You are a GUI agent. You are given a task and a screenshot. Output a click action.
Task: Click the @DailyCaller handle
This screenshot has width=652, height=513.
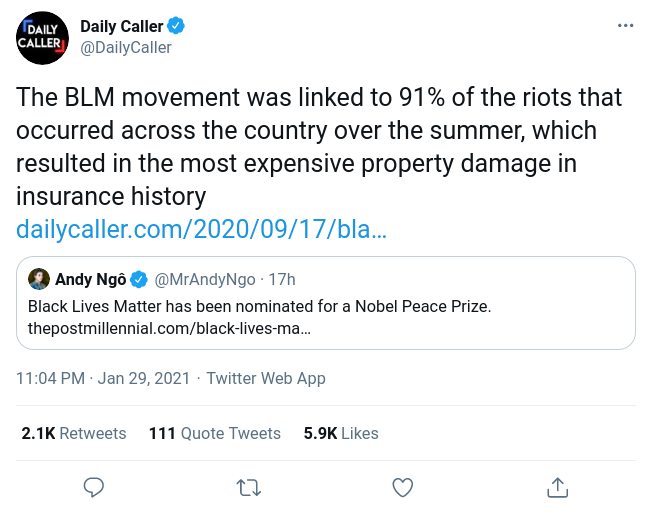126,47
